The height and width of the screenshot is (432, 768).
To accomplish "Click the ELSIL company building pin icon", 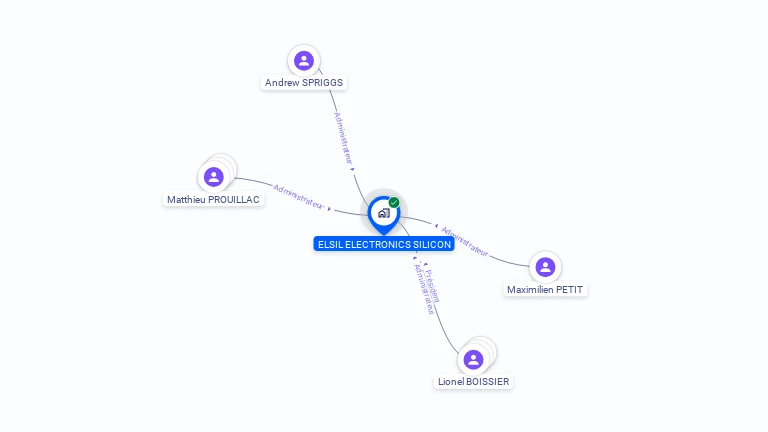I will pyautogui.click(x=384, y=215).
